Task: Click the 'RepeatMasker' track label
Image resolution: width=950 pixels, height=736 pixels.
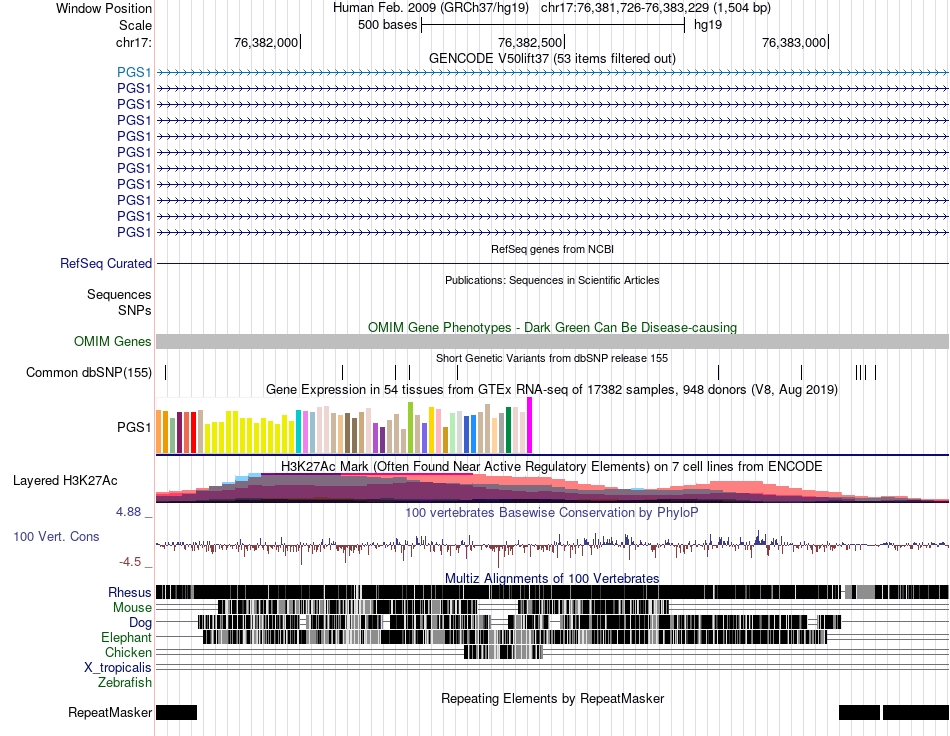Action: coord(110,712)
